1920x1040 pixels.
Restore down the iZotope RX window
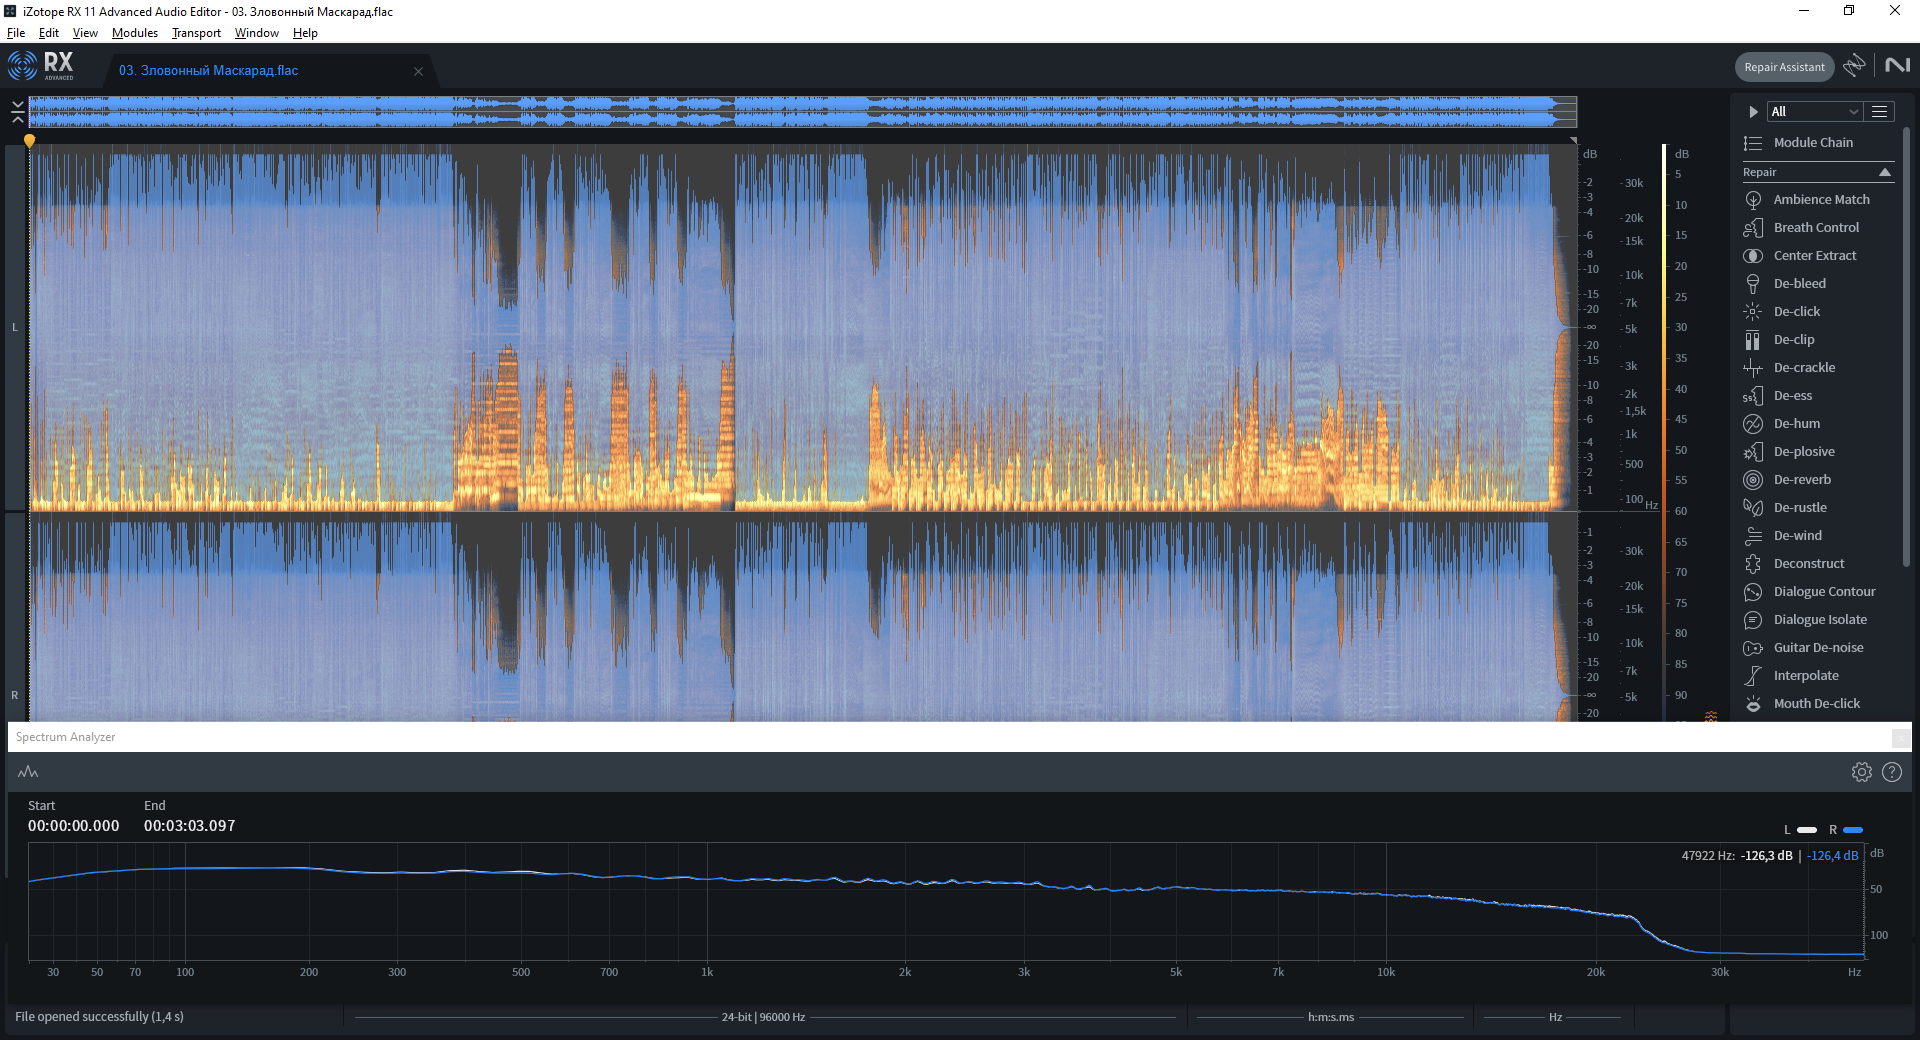point(1849,11)
